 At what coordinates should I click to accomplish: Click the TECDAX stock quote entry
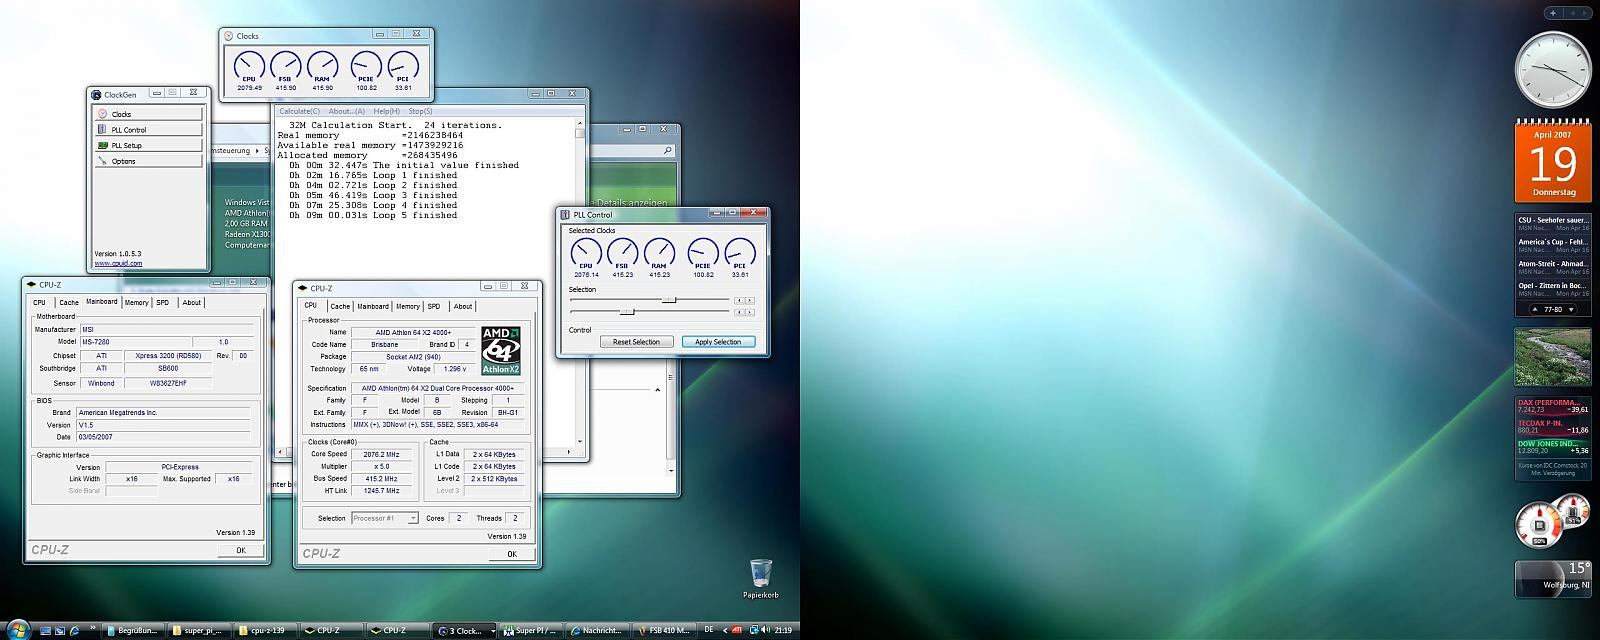1553,426
